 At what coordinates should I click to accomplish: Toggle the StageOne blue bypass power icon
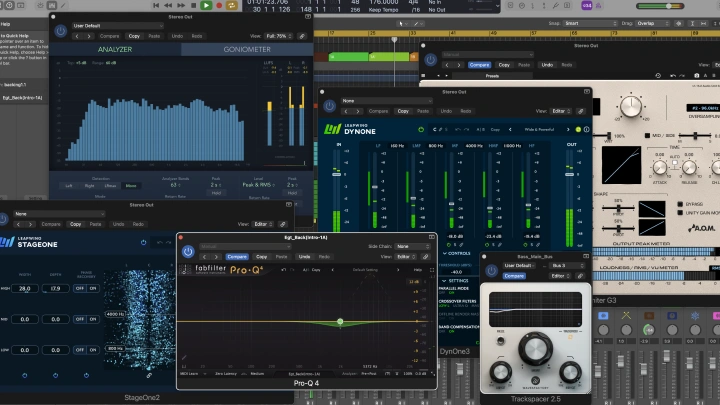point(144,242)
